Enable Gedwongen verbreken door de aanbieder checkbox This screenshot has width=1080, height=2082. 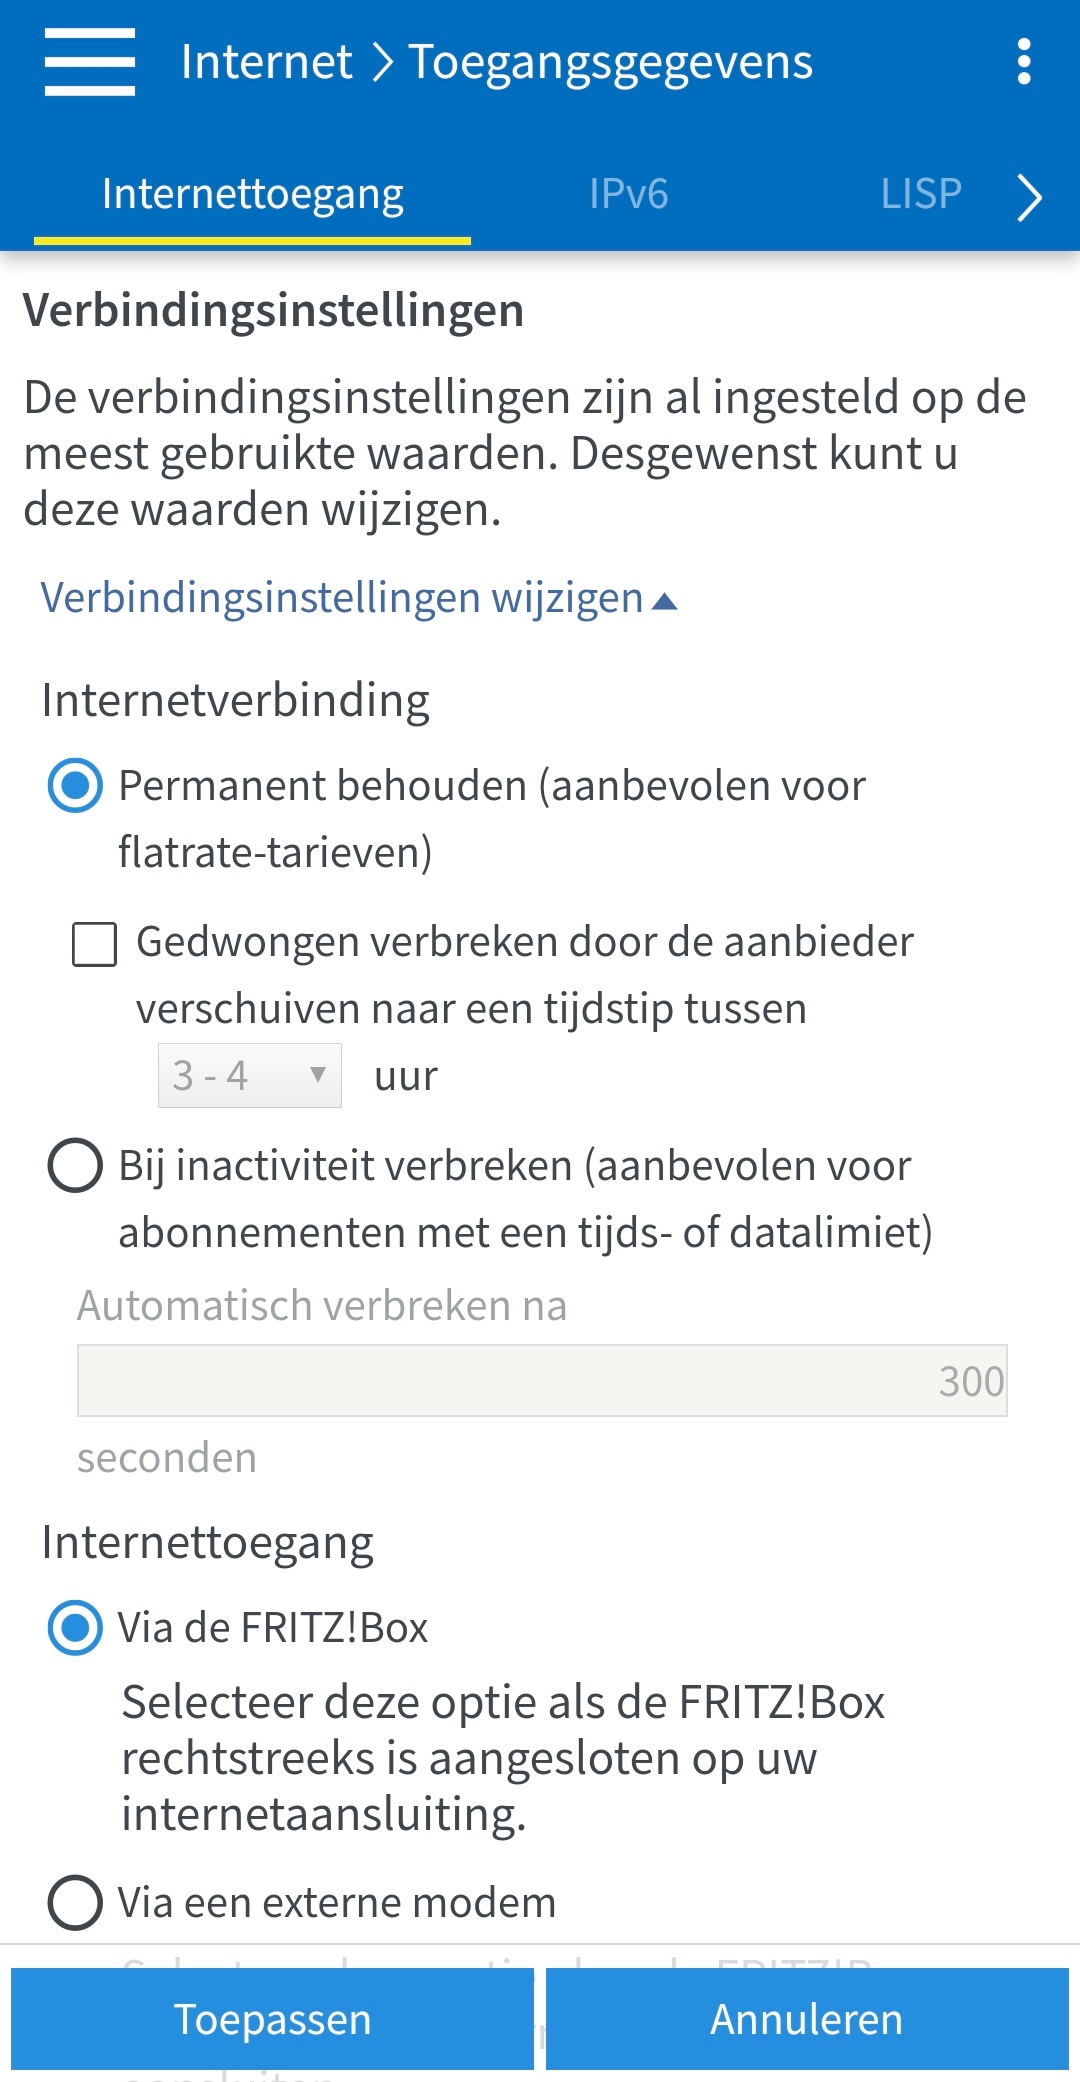[x=95, y=944]
